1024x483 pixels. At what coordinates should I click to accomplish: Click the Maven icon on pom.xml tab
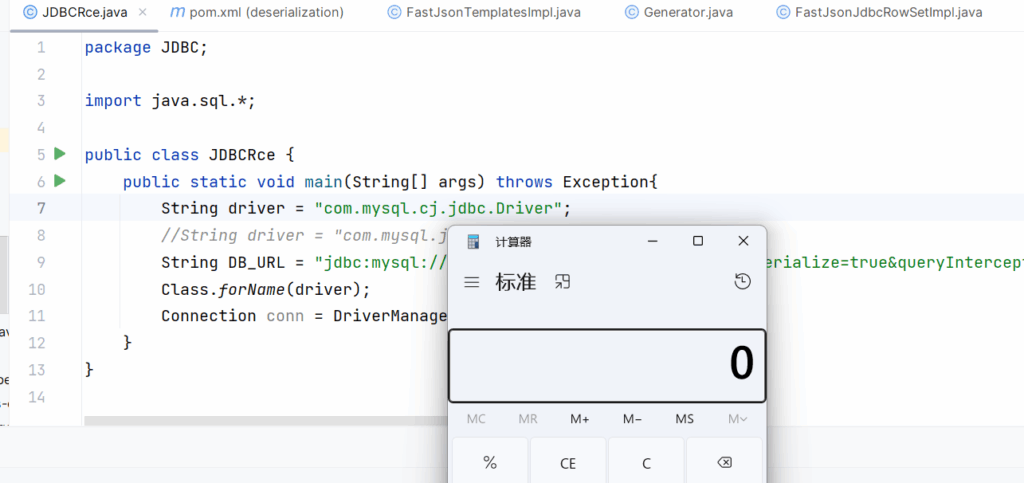point(178,13)
